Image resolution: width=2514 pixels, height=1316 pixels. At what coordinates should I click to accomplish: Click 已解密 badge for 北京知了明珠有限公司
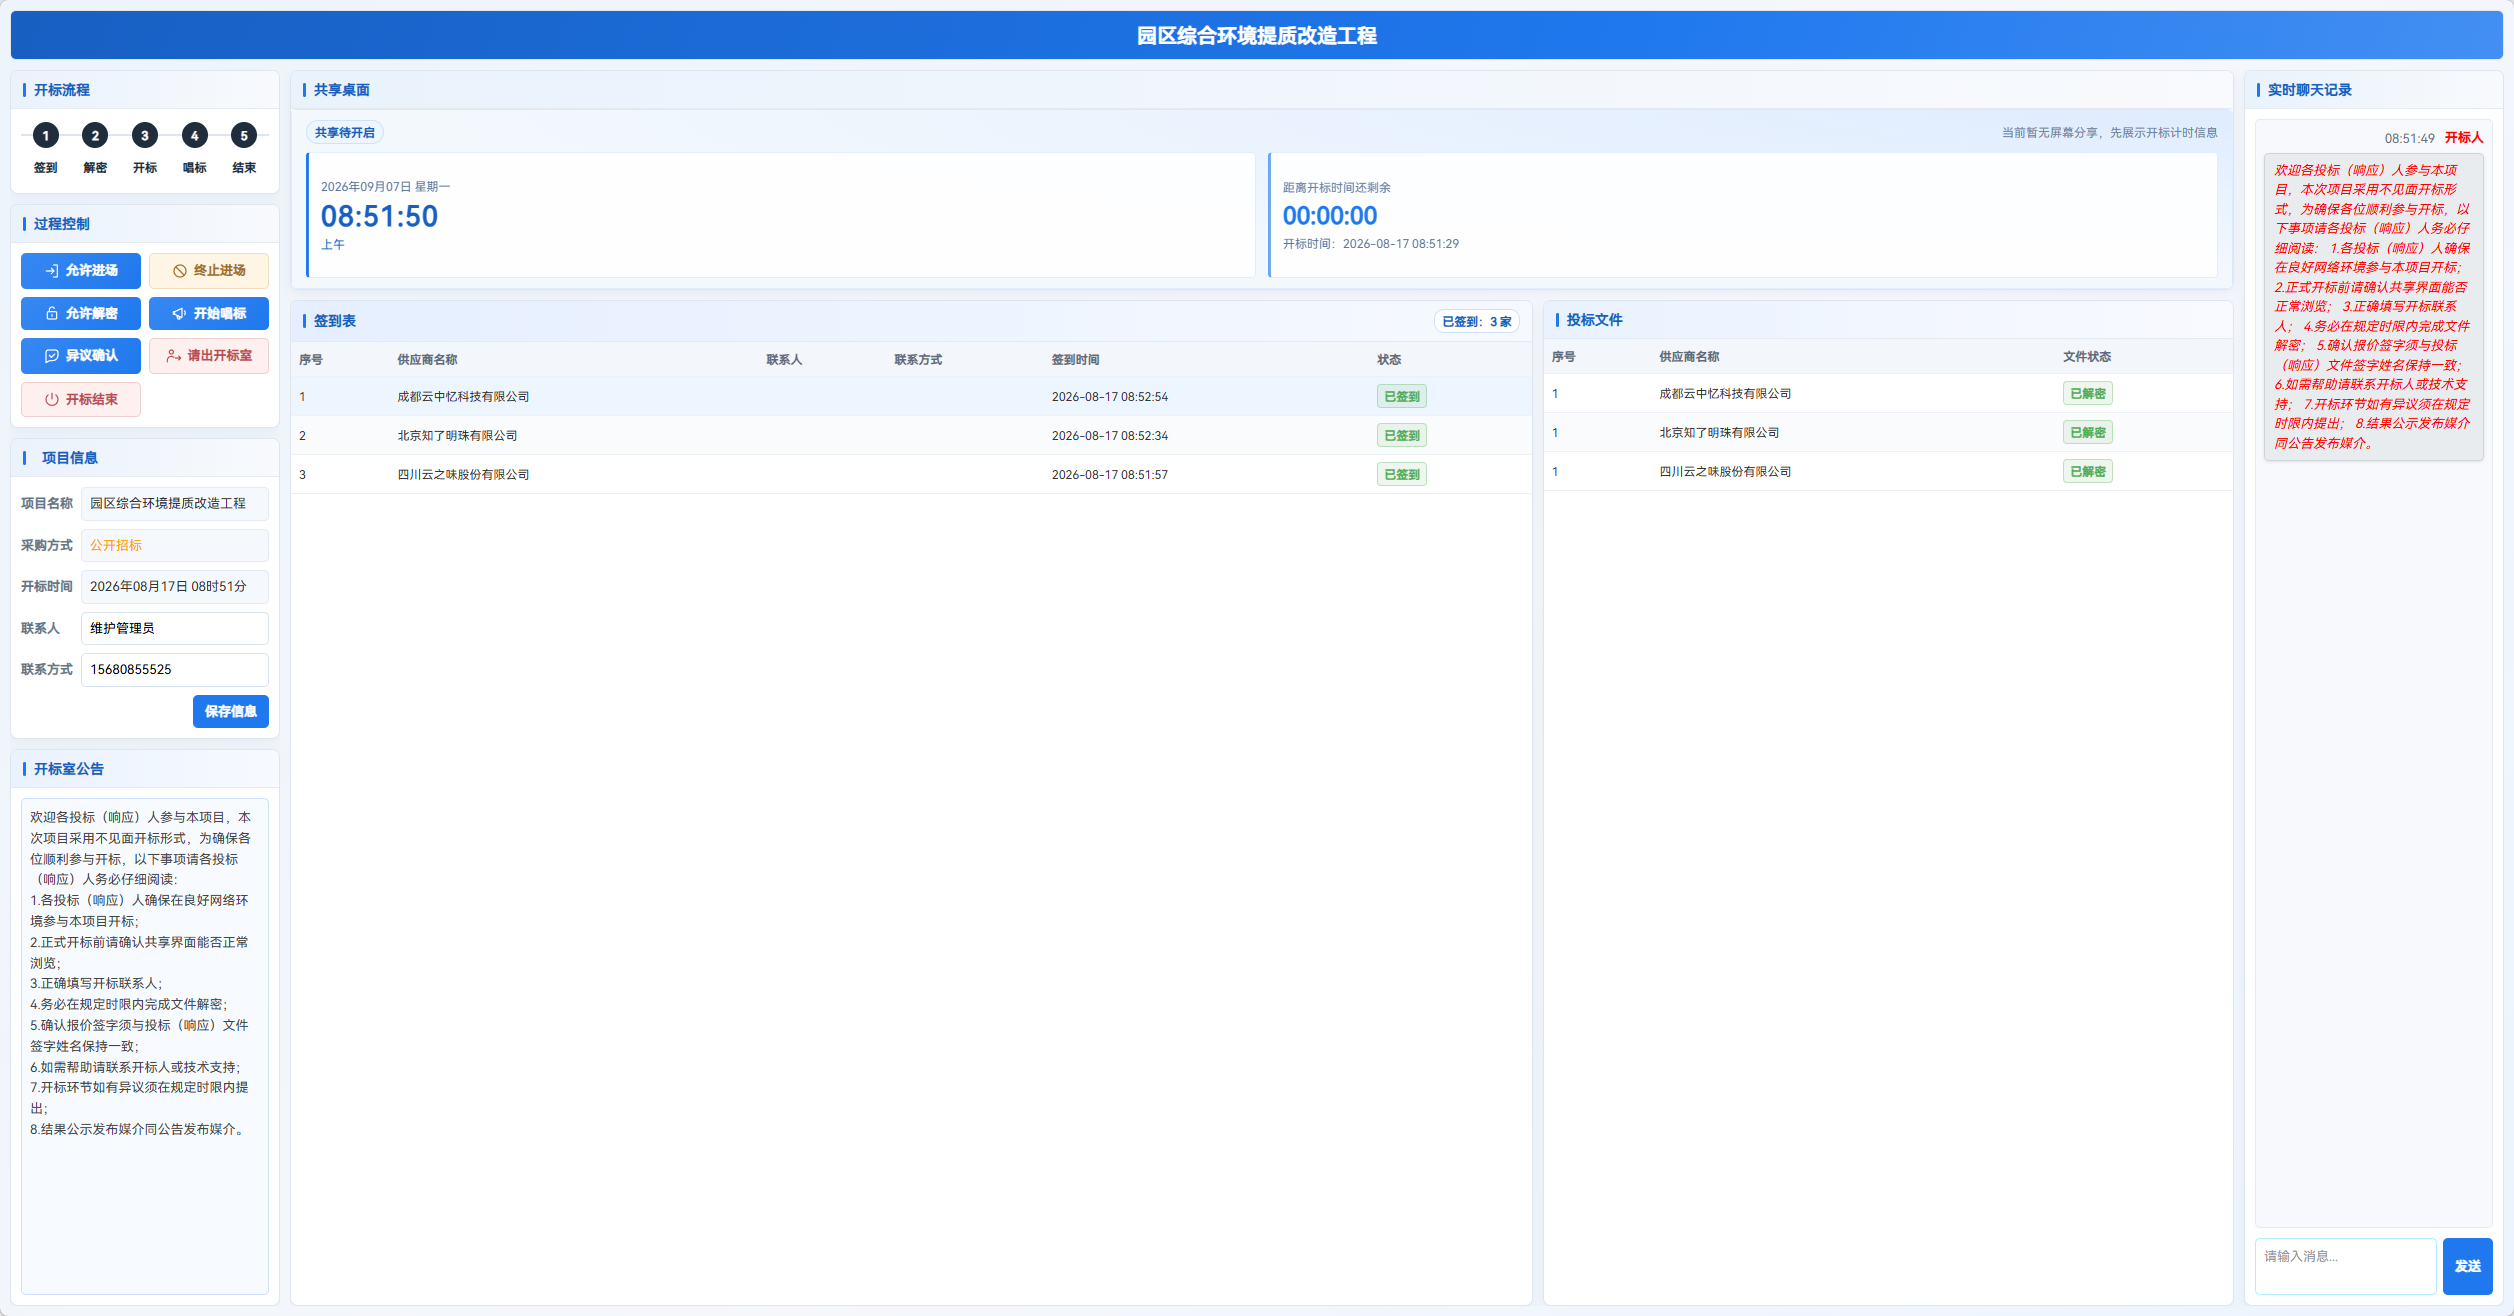tap(2087, 433)
